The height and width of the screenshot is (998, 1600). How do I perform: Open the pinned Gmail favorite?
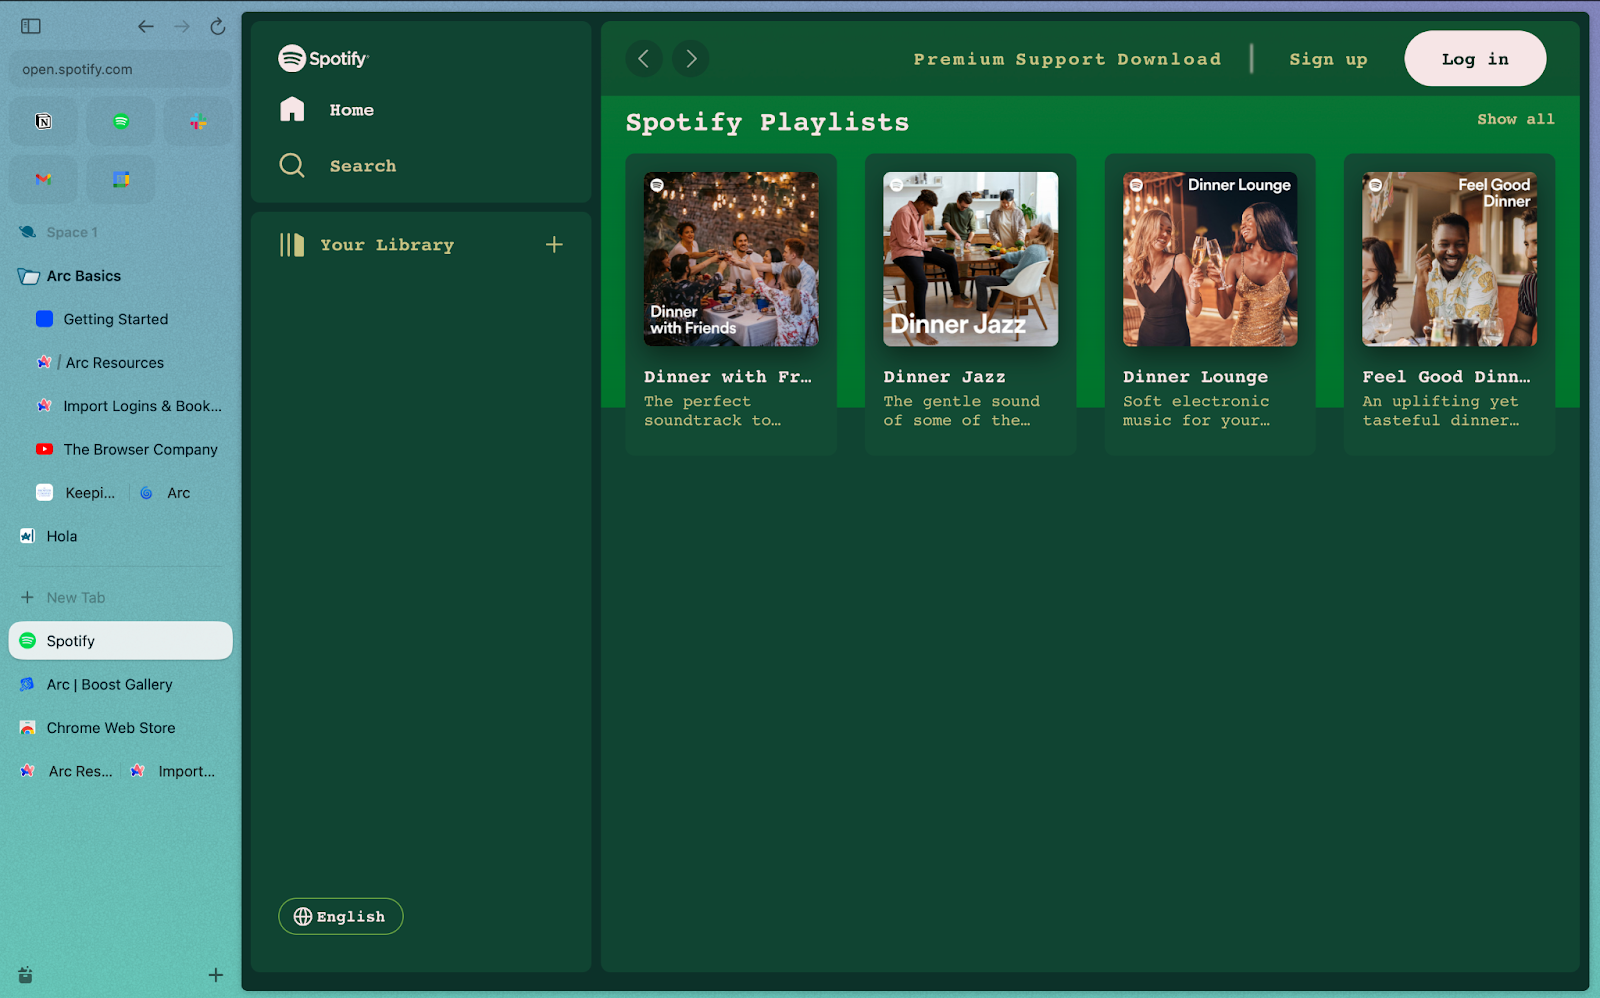click(x=44, y=179)
